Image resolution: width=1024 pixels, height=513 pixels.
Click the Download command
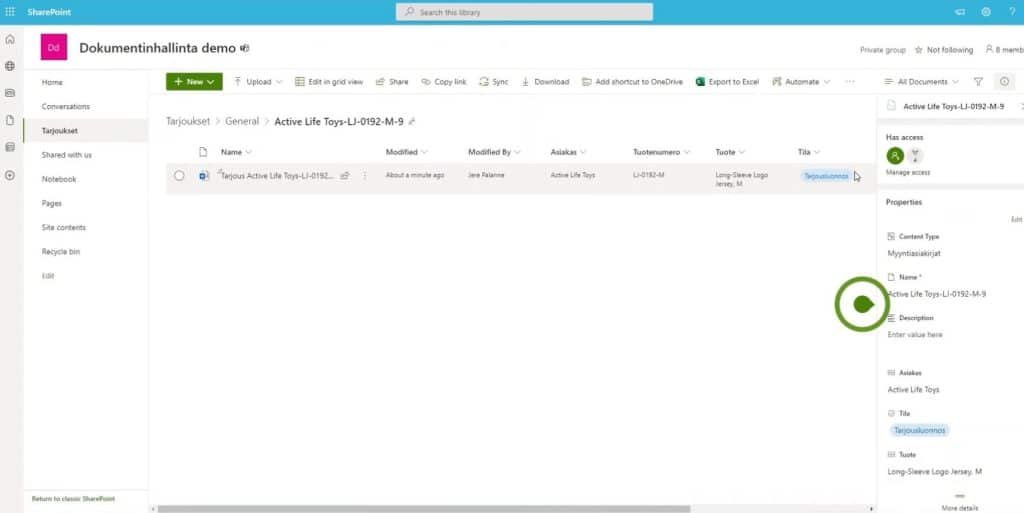point(545,82)
